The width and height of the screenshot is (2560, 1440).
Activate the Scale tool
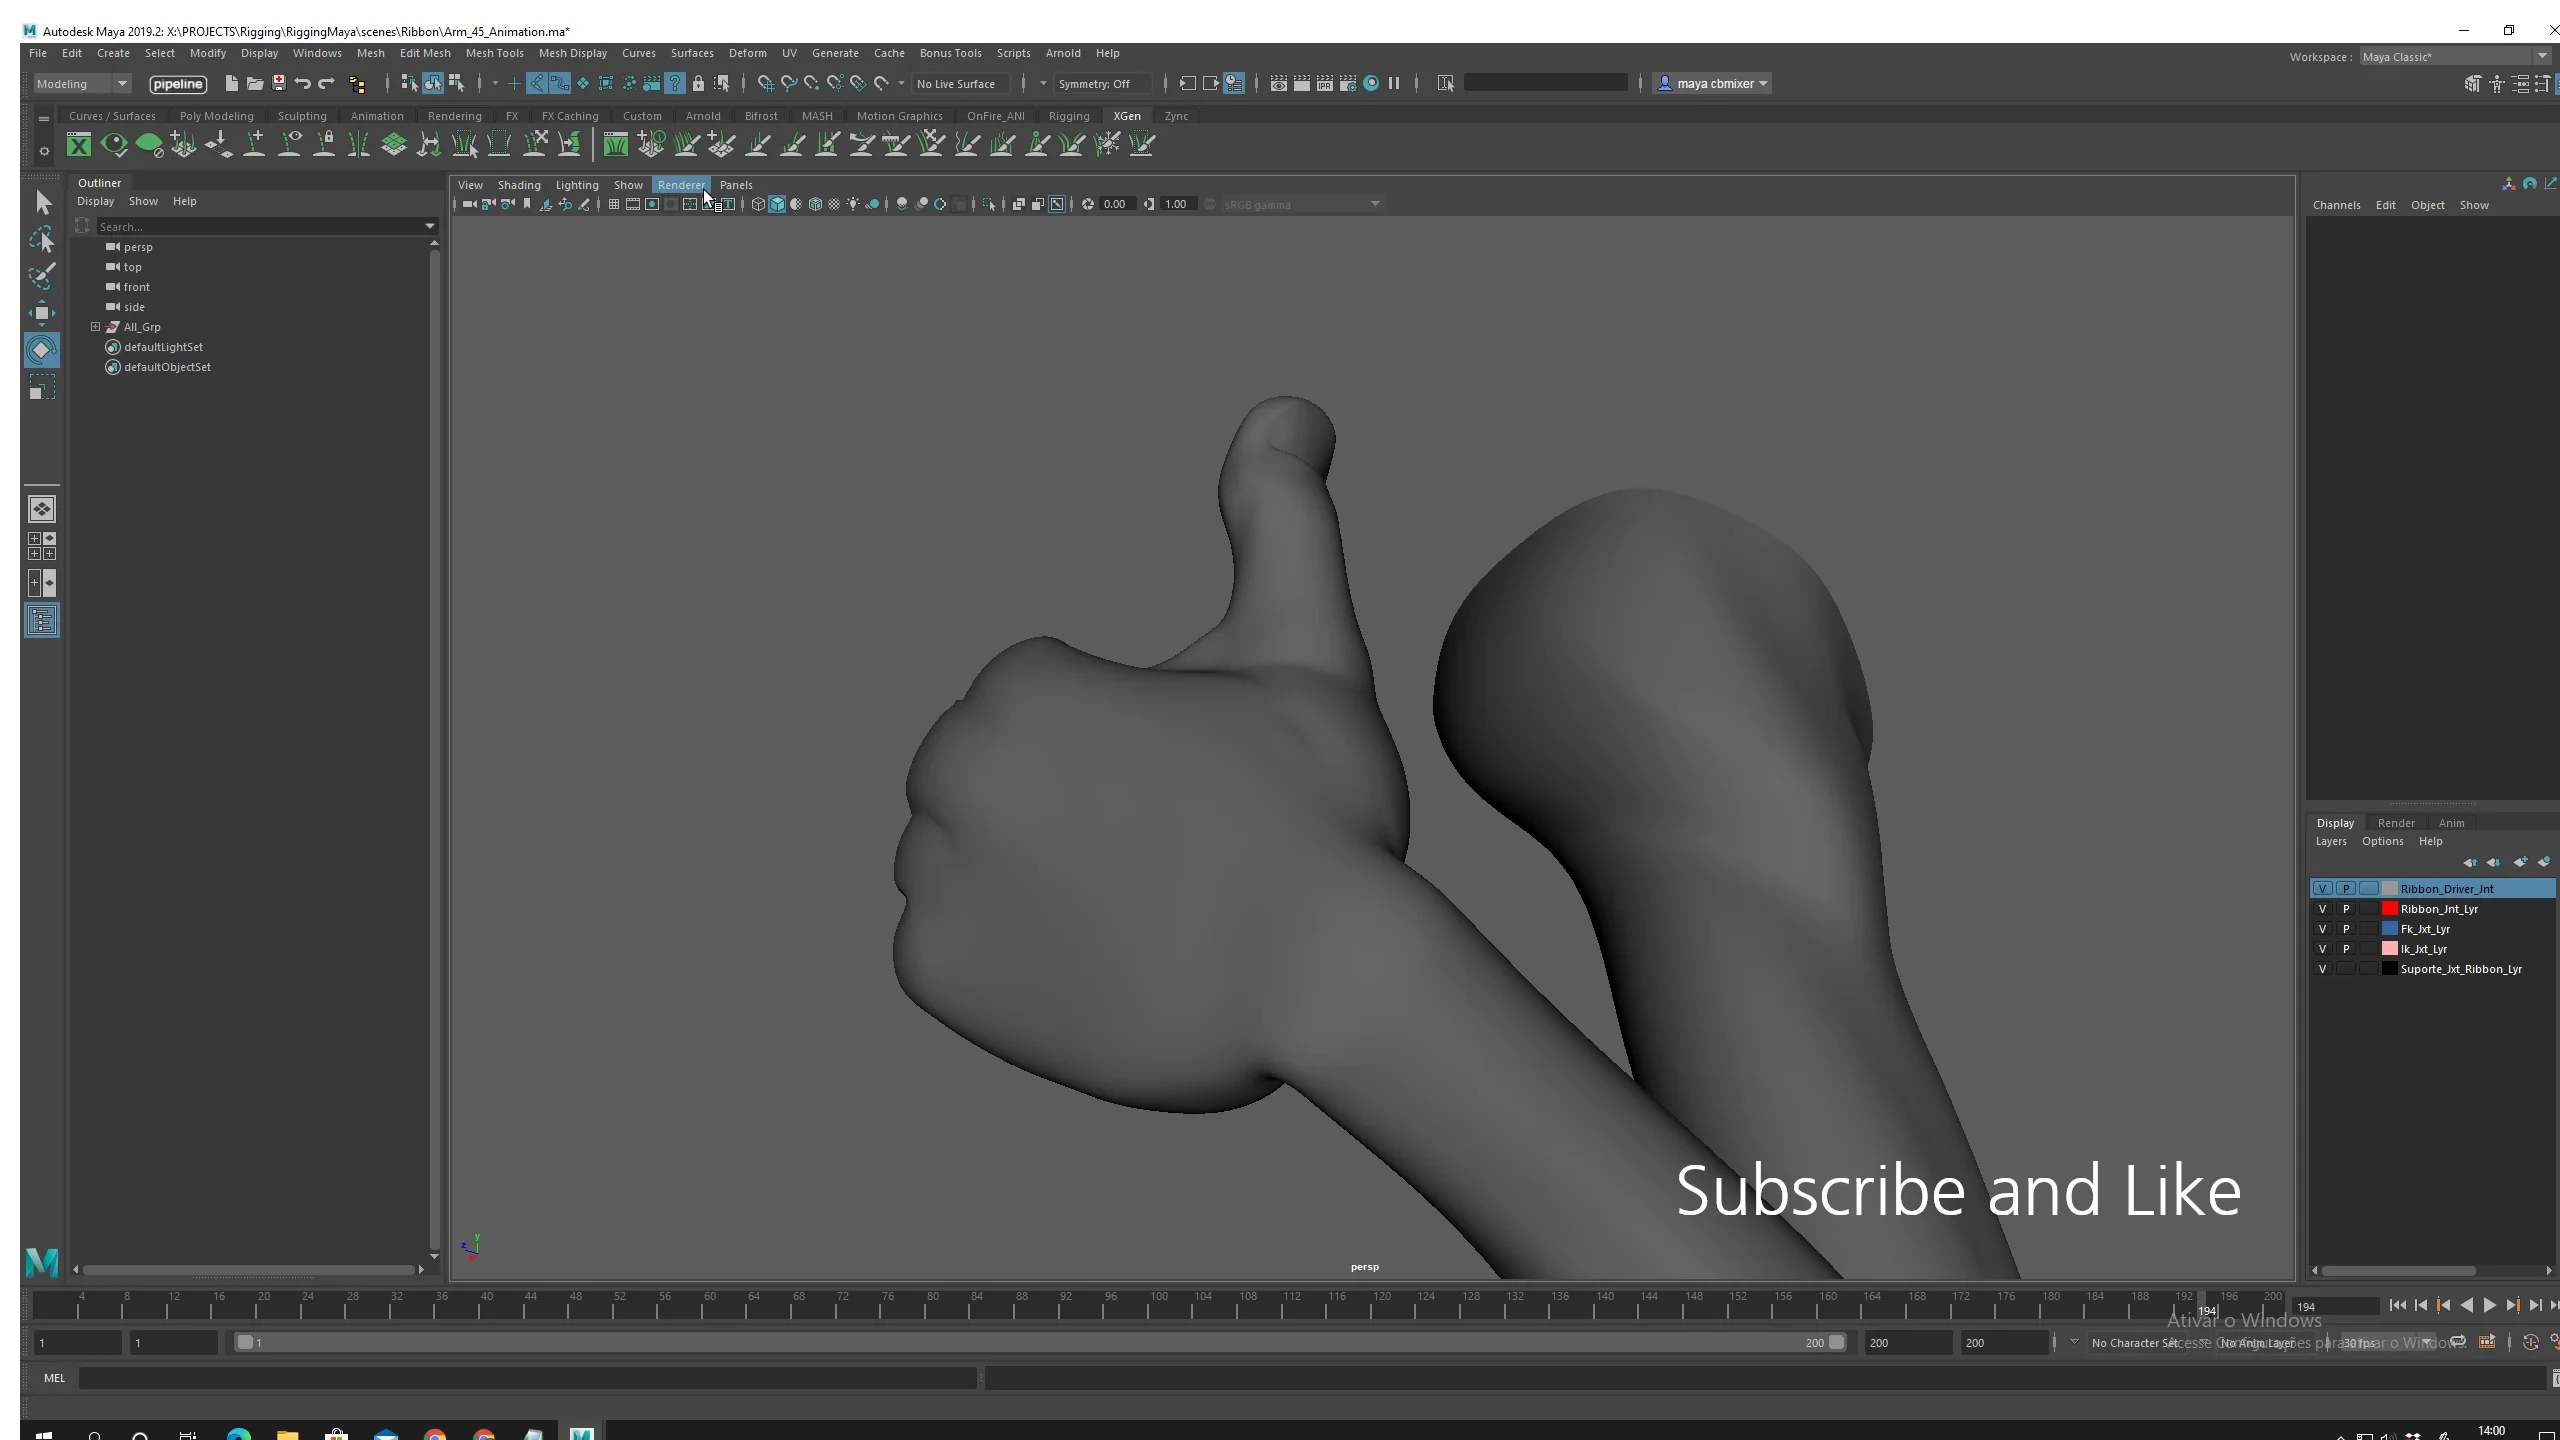(42, 387)
